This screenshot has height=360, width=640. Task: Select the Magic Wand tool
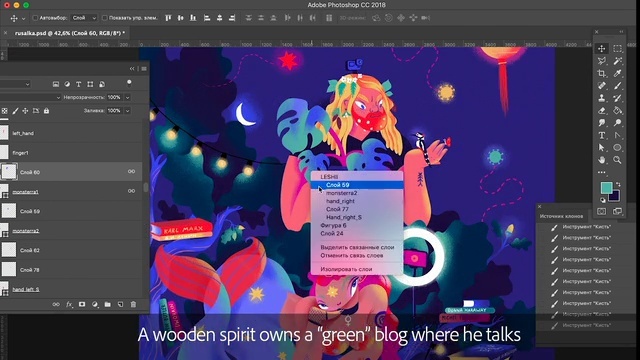[x=618, y=61]
